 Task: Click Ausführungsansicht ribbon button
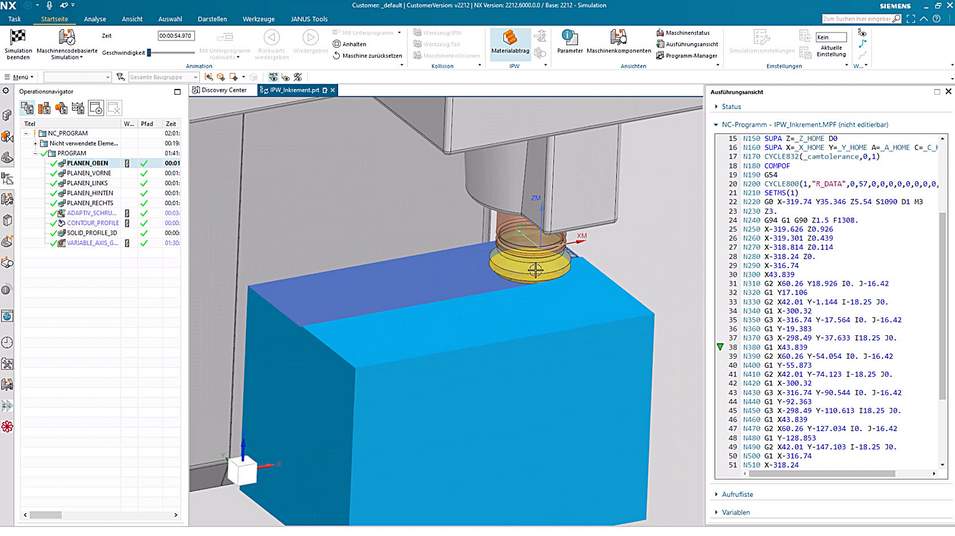pyautogui.click(x=687, y=44)
